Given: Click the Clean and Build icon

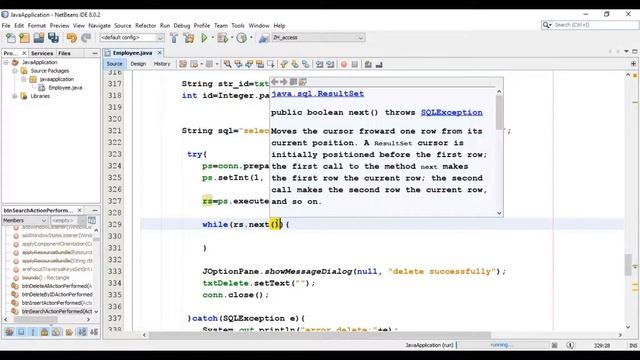Looking at the screenshot, I should [189, 38].
